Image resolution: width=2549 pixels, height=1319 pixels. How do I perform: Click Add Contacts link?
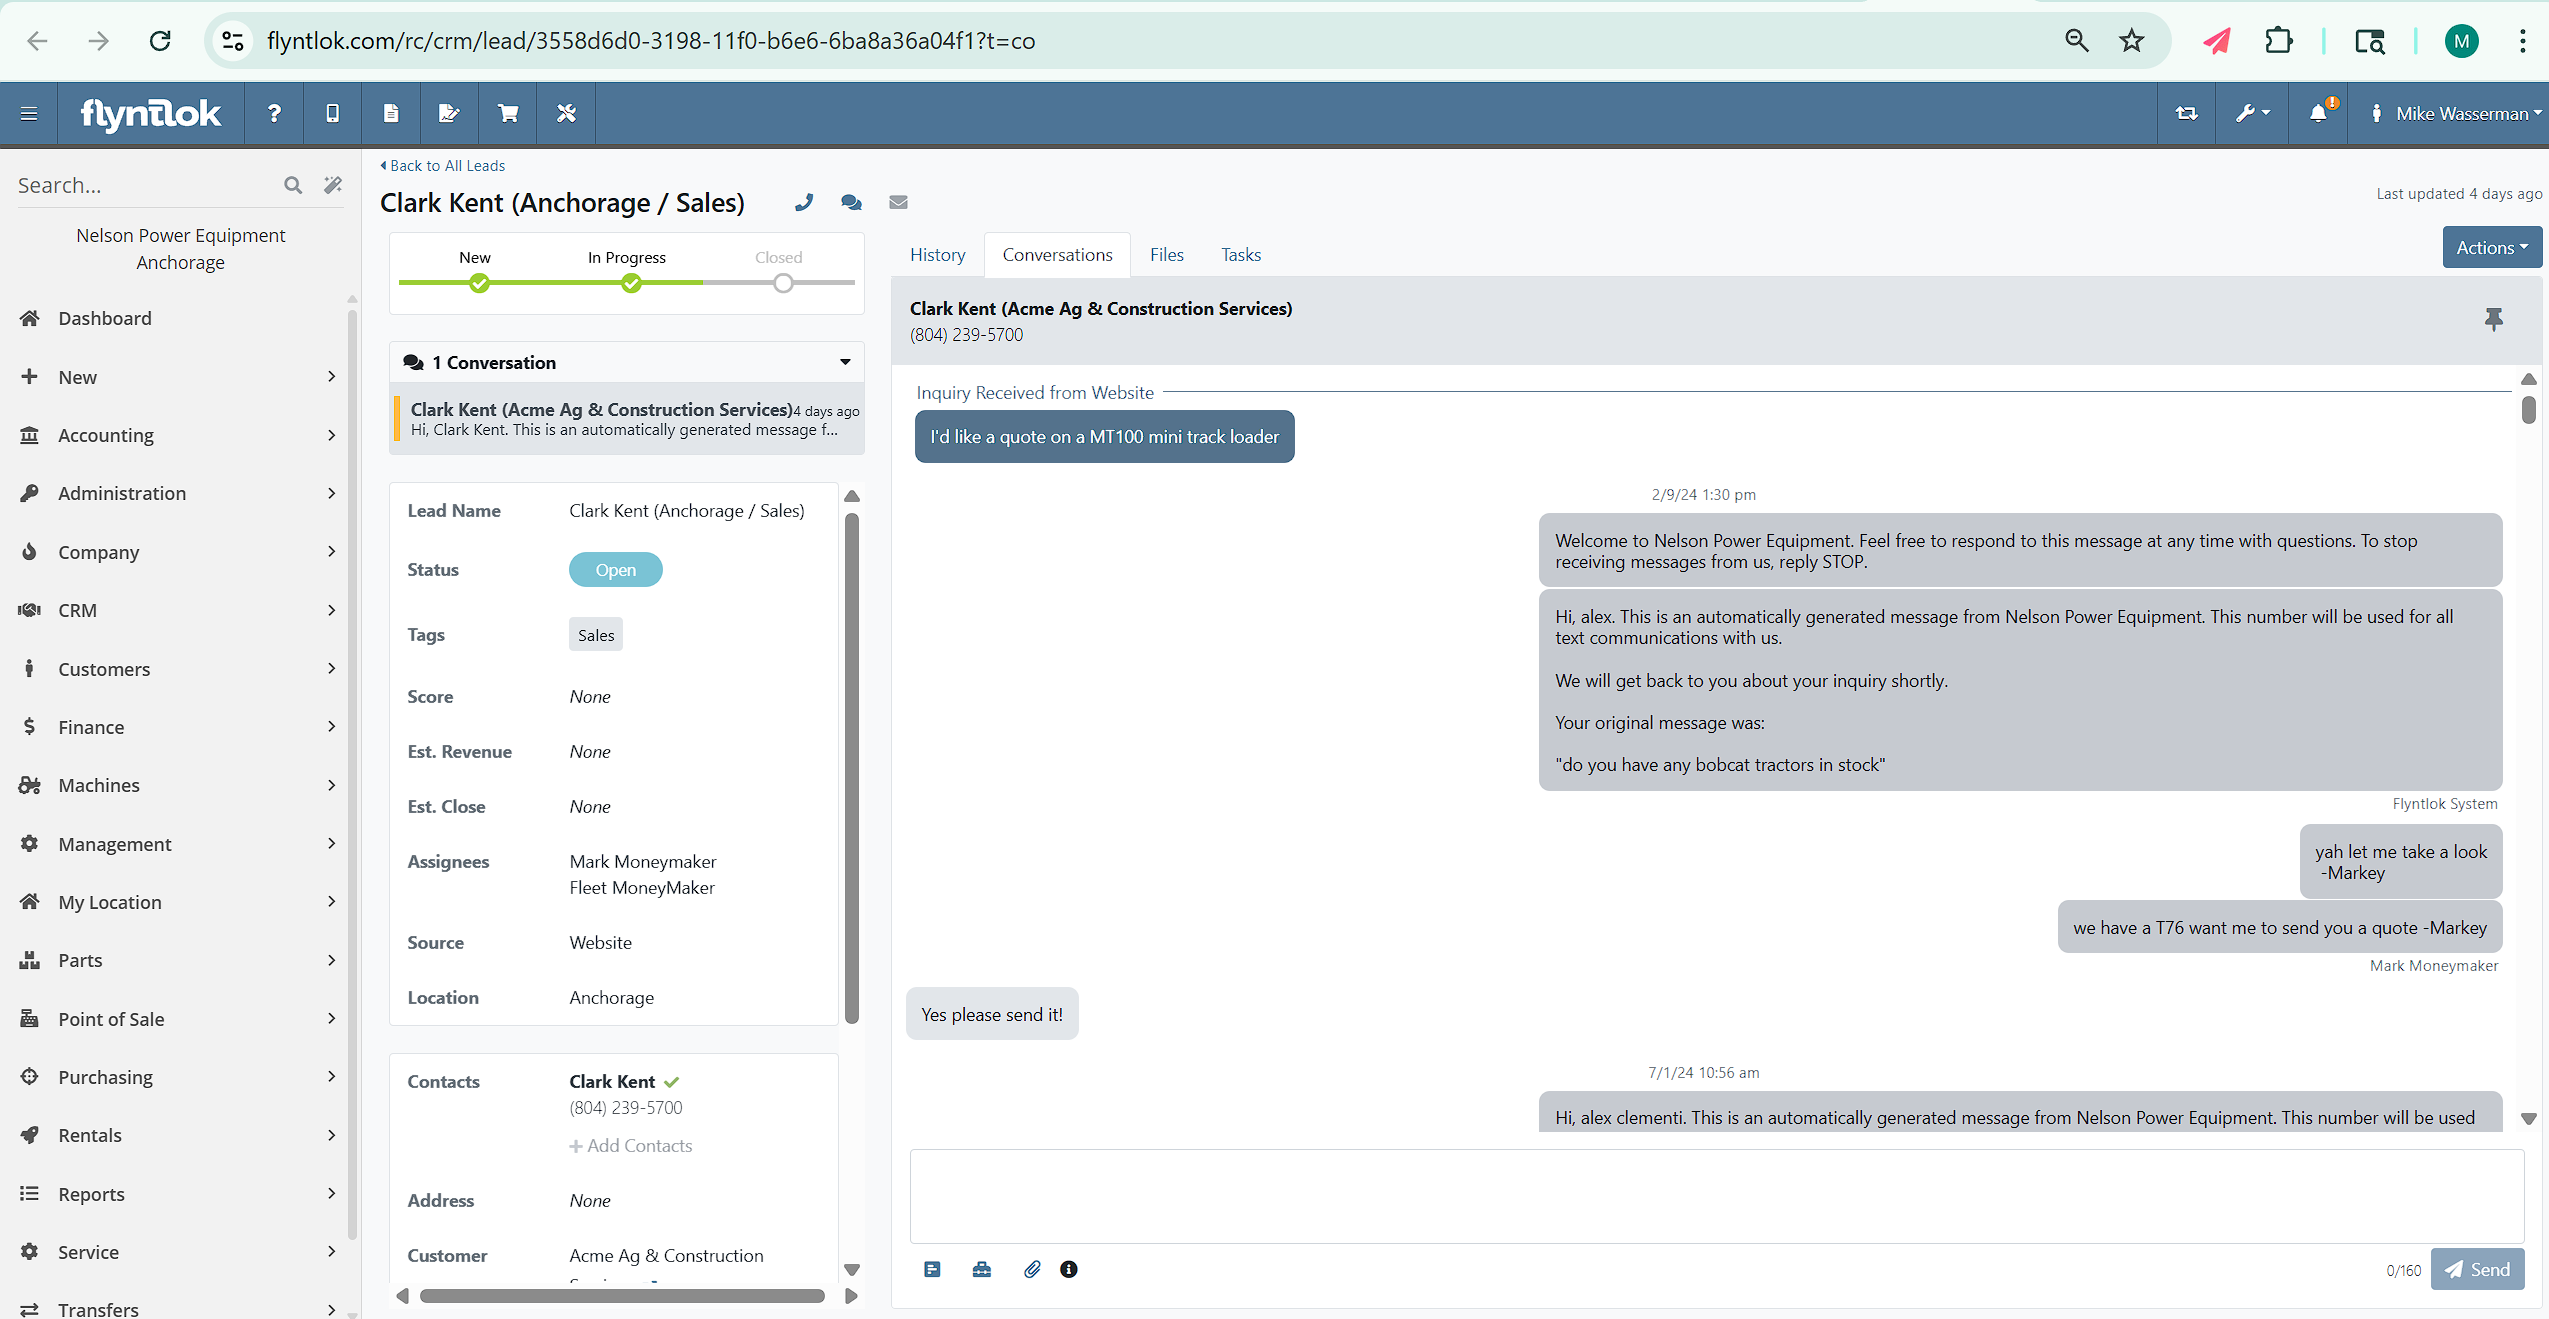631,1146
